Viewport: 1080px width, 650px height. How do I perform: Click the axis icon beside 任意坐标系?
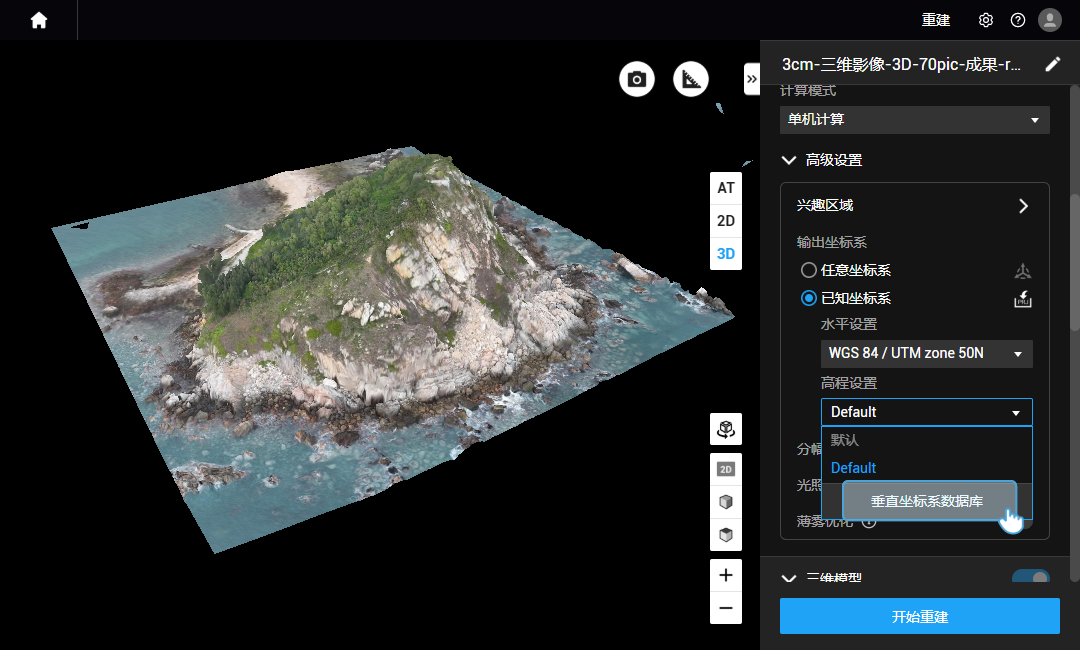[x=1023, y=271]
